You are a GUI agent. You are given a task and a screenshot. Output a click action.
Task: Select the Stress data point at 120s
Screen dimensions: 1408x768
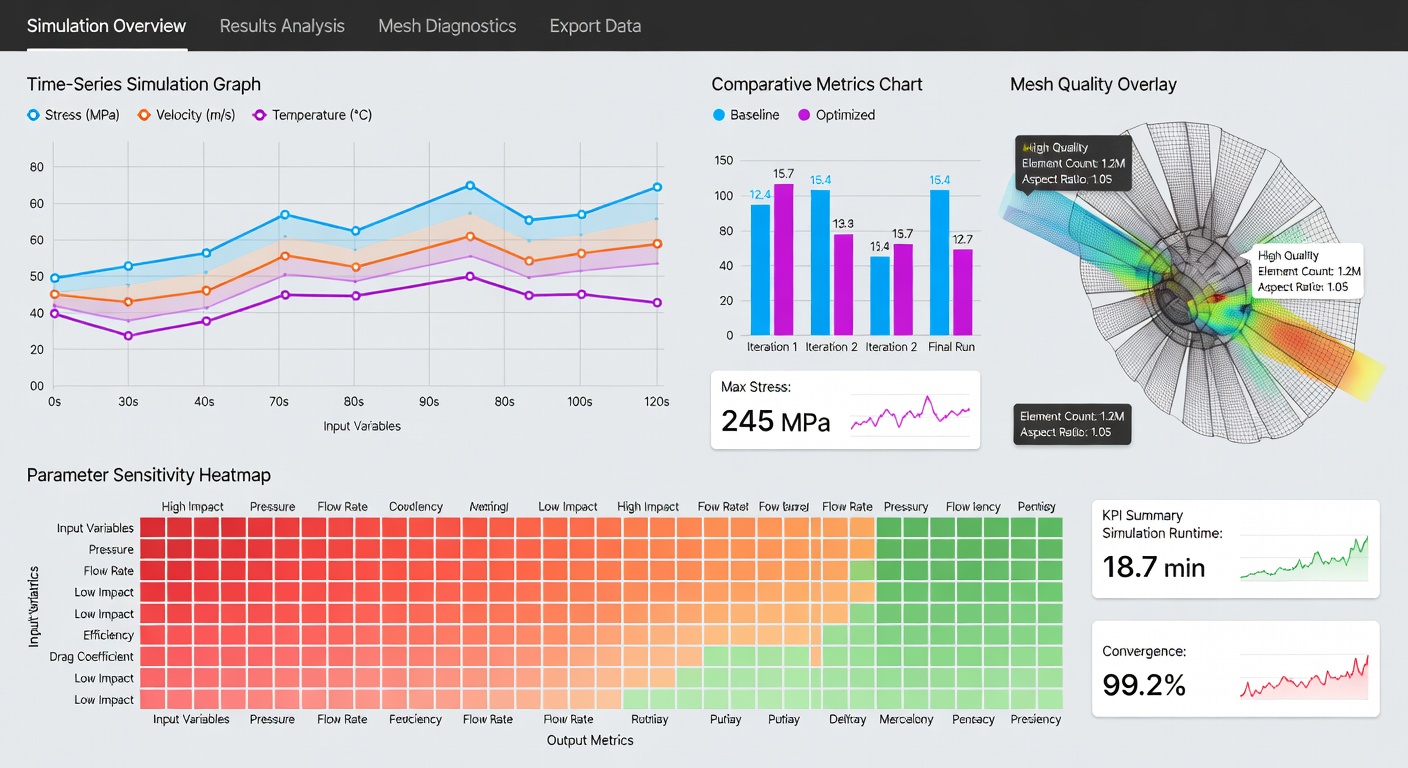tap(657, 187)
